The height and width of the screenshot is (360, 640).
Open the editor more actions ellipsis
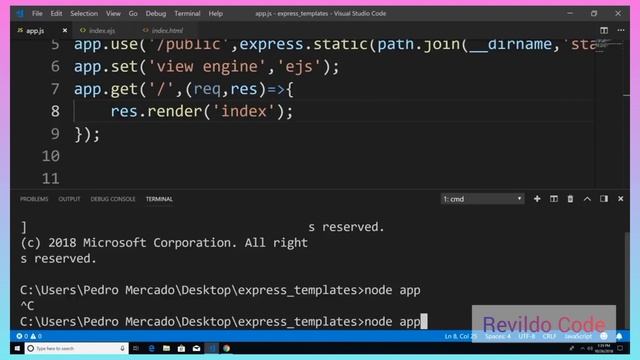(x=621, y=30)
